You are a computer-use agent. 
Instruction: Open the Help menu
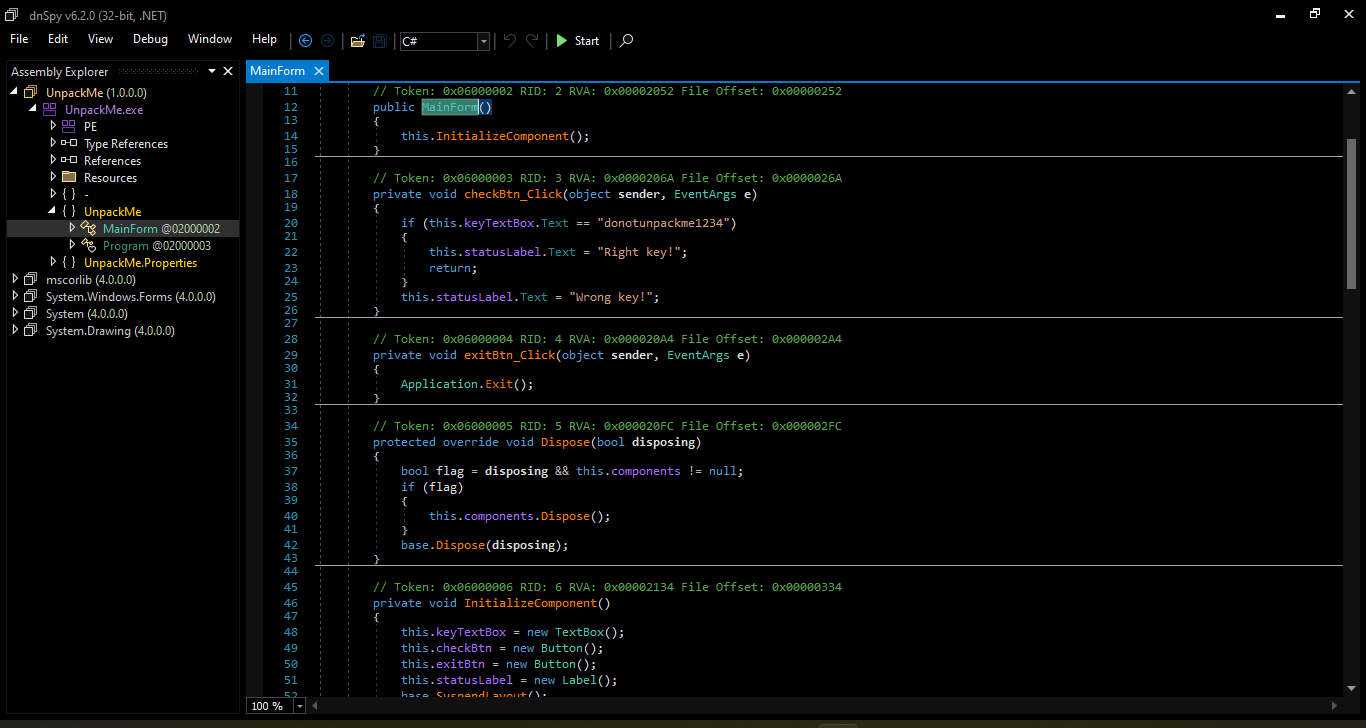coord(264,39)
